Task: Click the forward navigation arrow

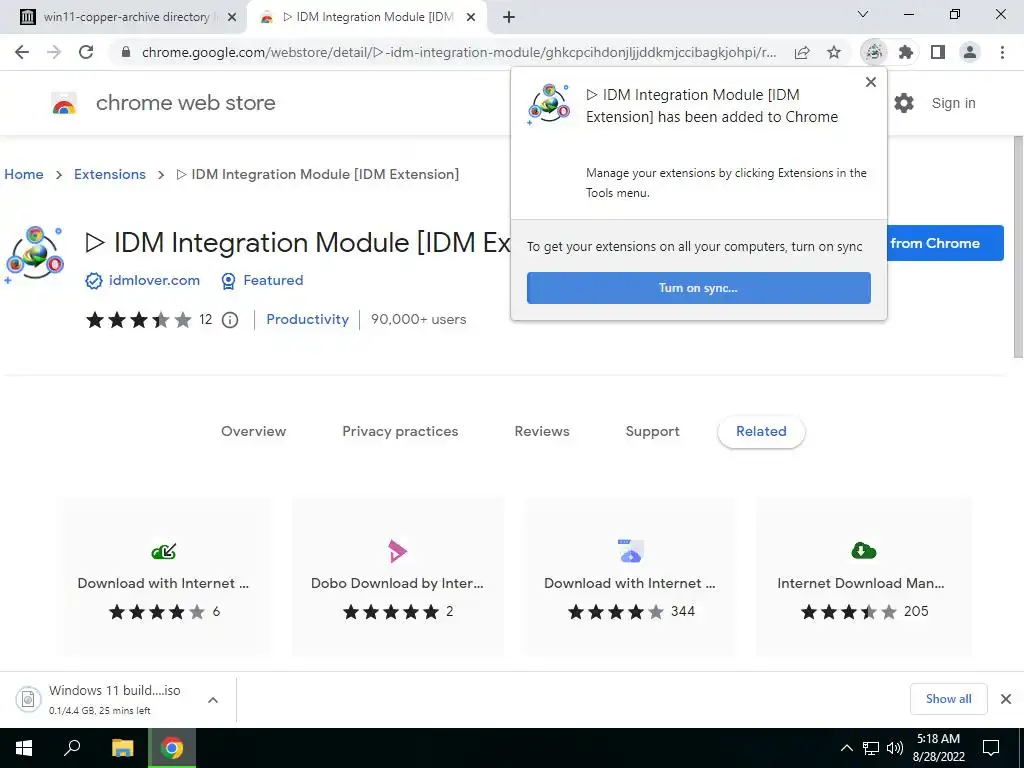Action: click(54, 52)
